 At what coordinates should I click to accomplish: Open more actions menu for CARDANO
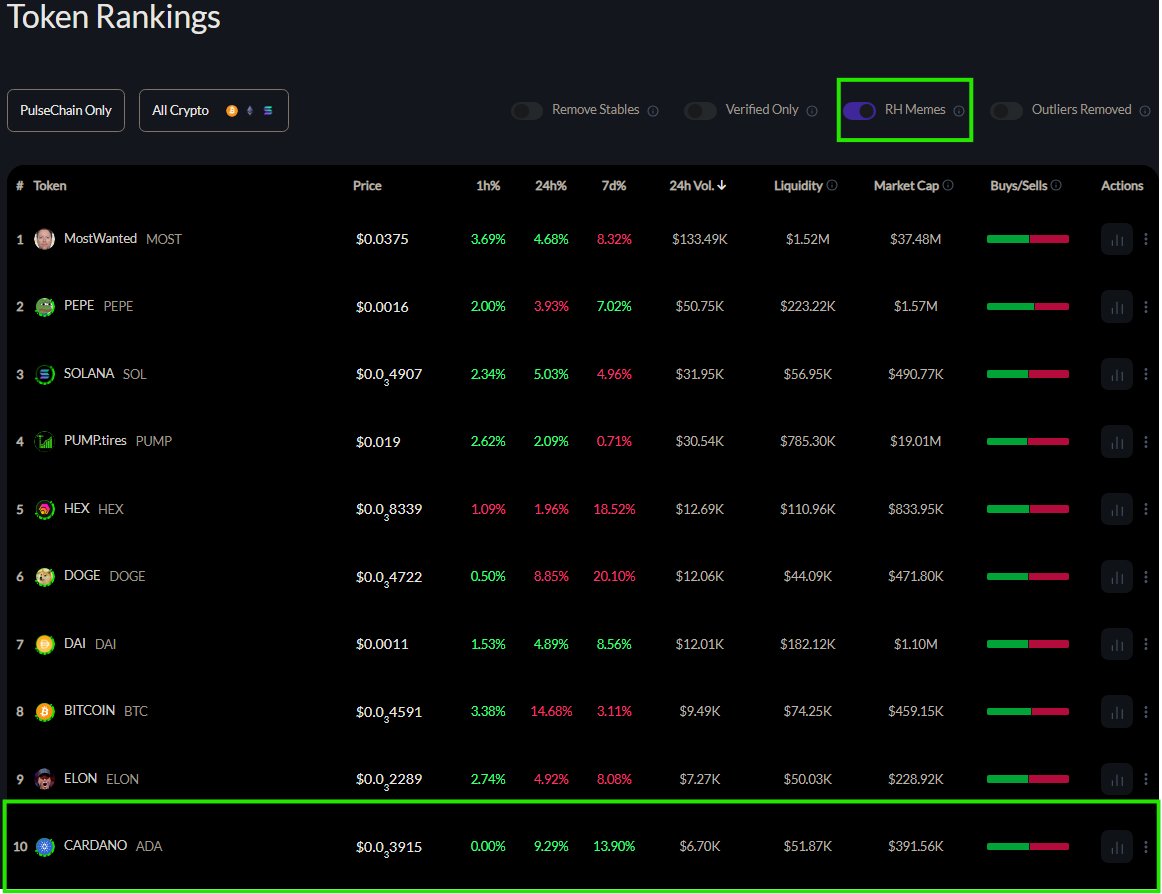click(x=1146, y=847)
